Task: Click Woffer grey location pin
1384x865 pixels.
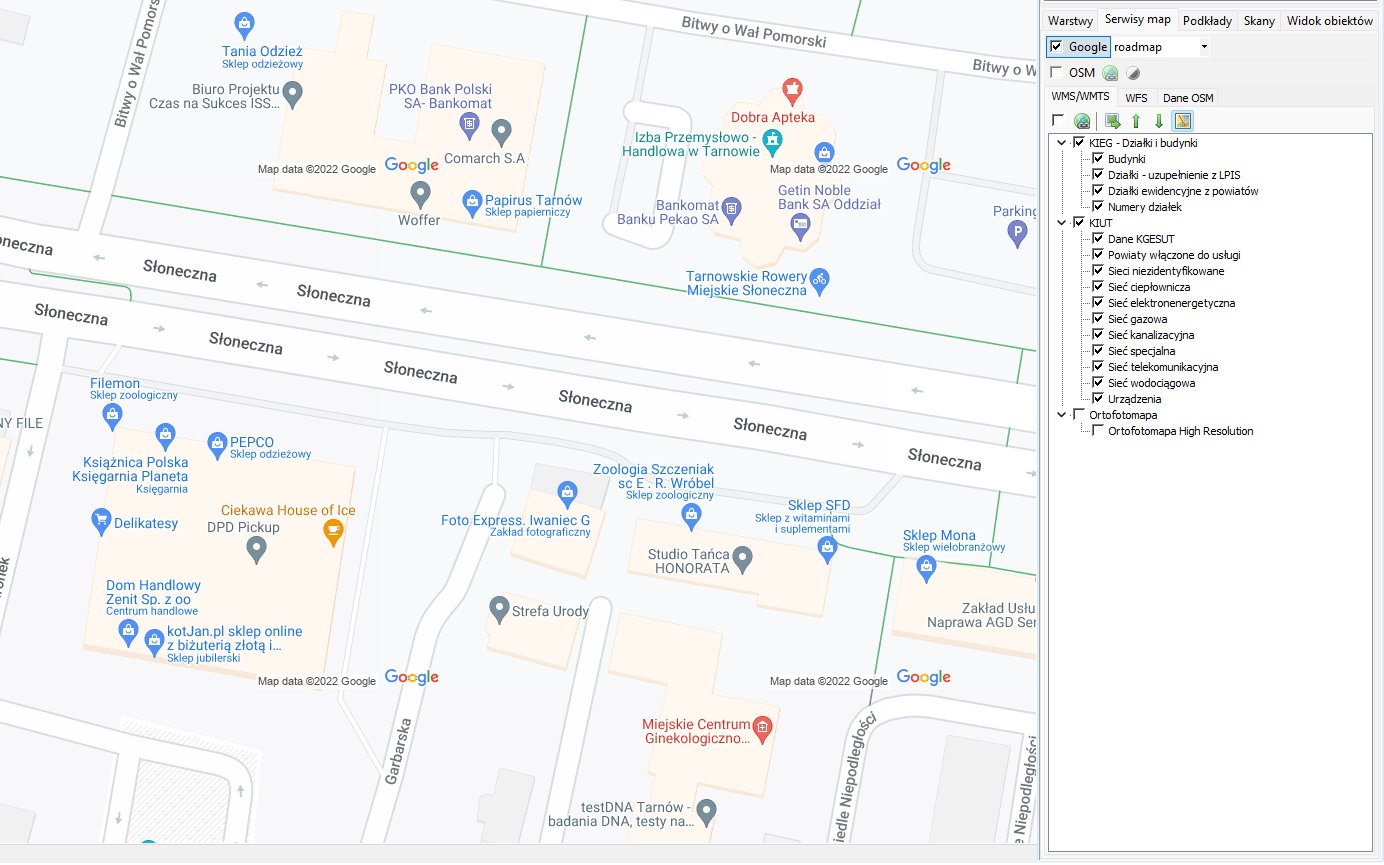Action: [x=420, y=193]
